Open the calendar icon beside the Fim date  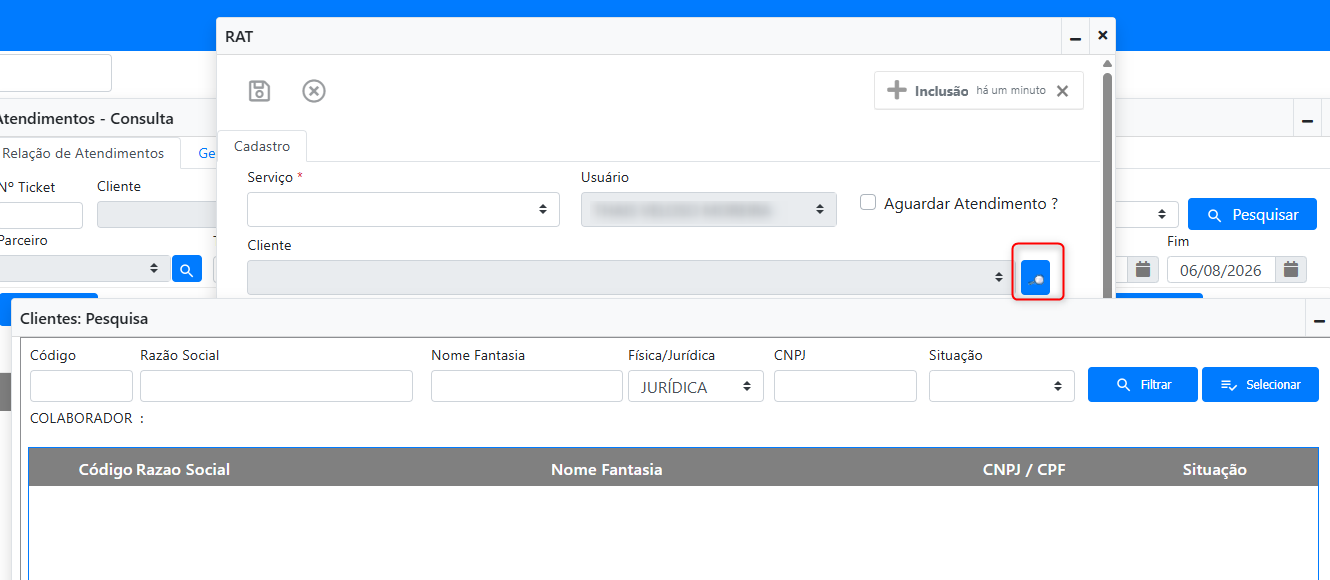coord(1291,269)
